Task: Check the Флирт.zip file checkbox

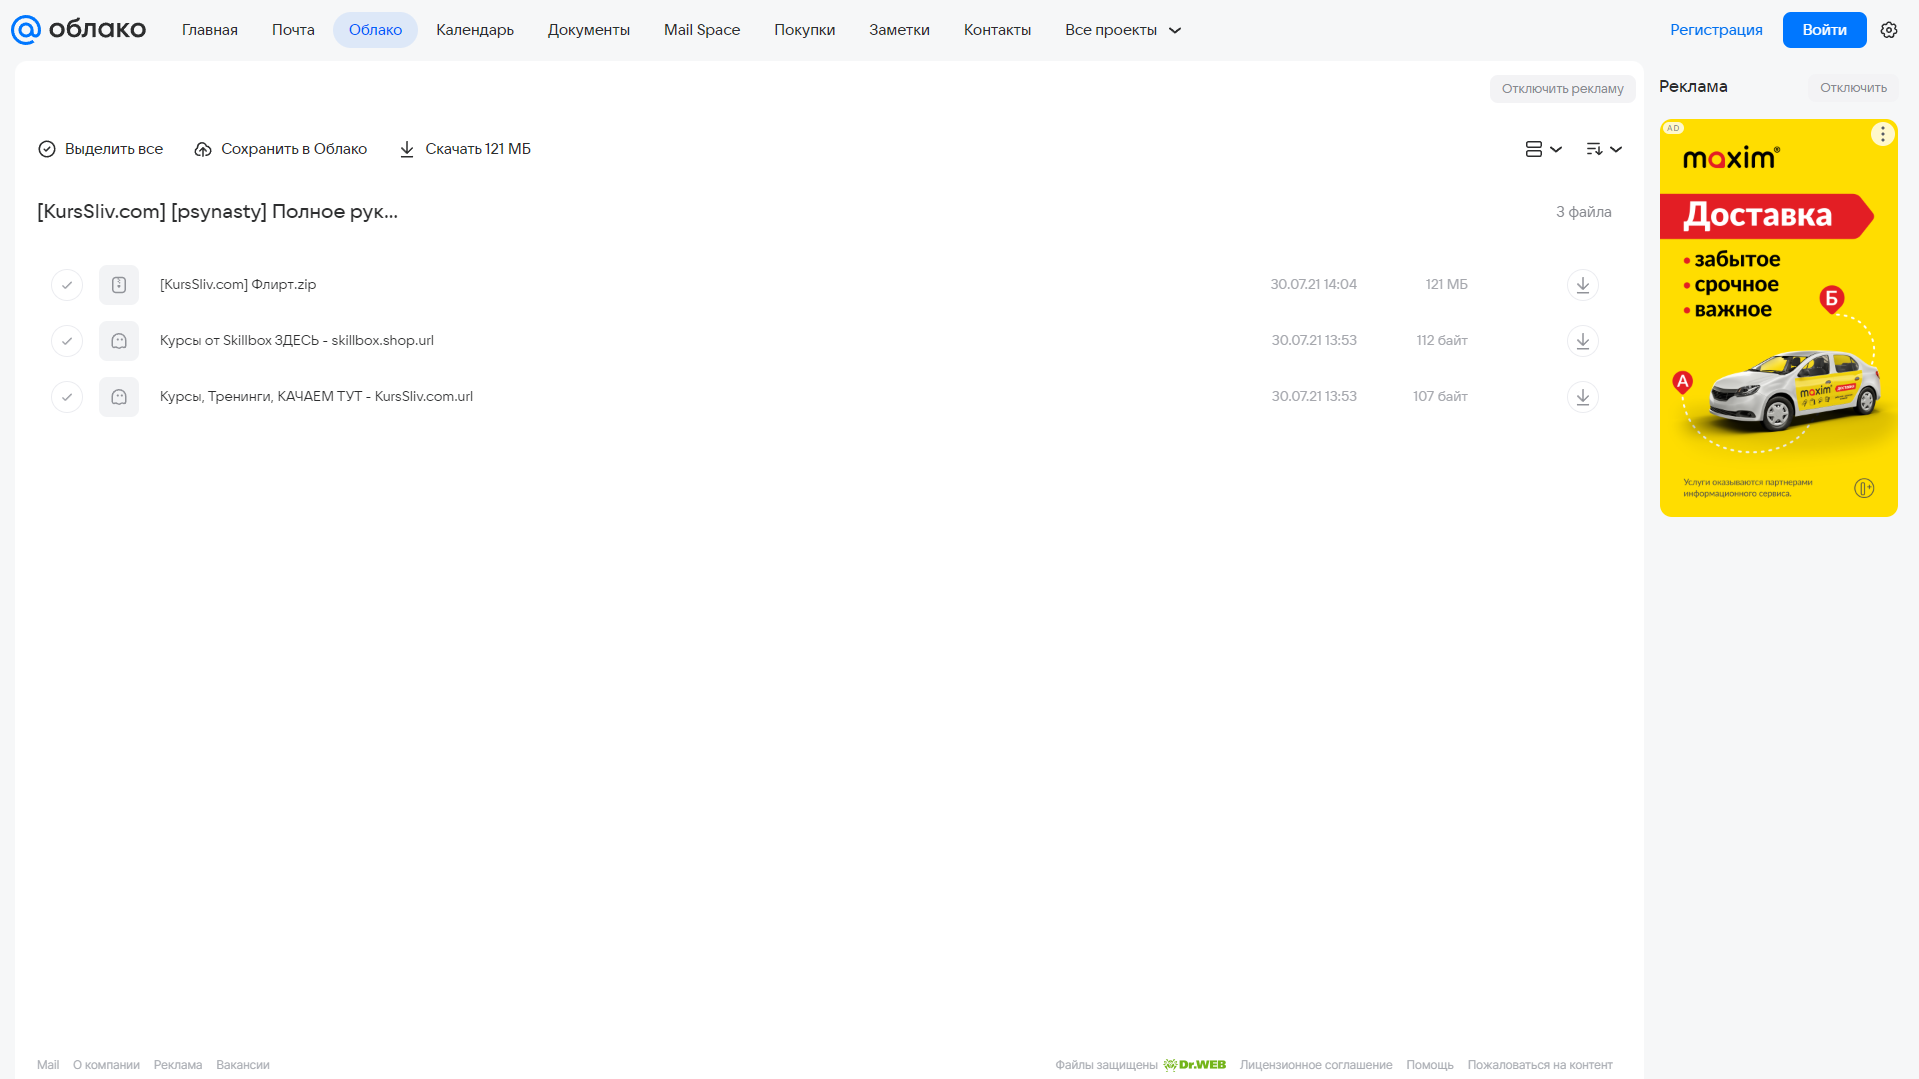Action: (67, 285)
